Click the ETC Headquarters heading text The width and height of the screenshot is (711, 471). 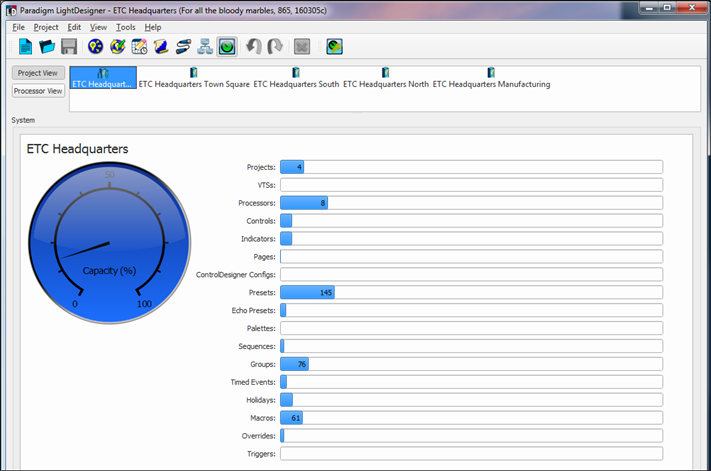click(78, 149)
